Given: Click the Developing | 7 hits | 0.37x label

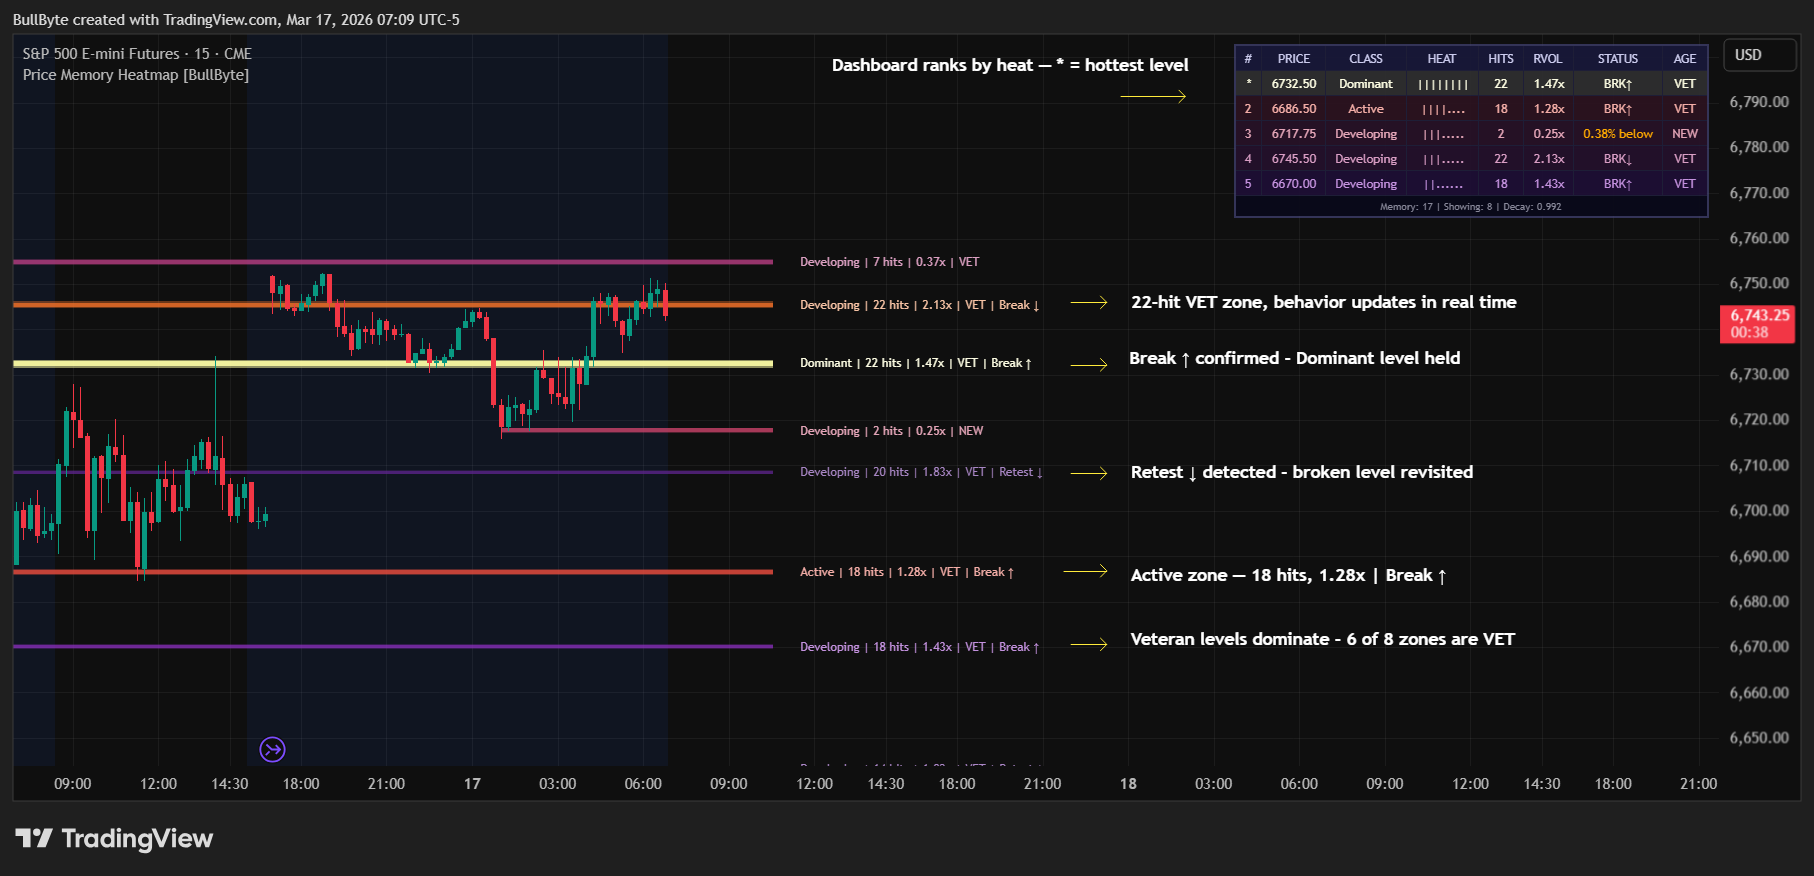Looking at the screenshot, I should pyautogui.click(x=889, y=262).
